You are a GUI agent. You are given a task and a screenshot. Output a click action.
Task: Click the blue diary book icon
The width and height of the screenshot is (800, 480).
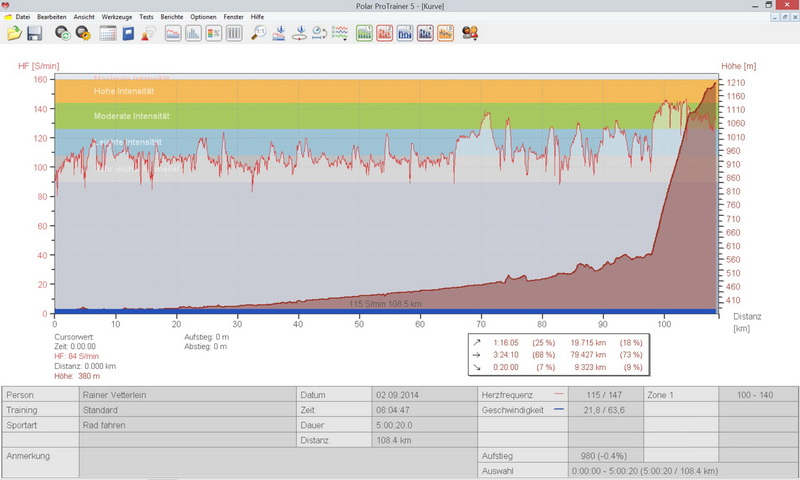click(x=128, y=33)
